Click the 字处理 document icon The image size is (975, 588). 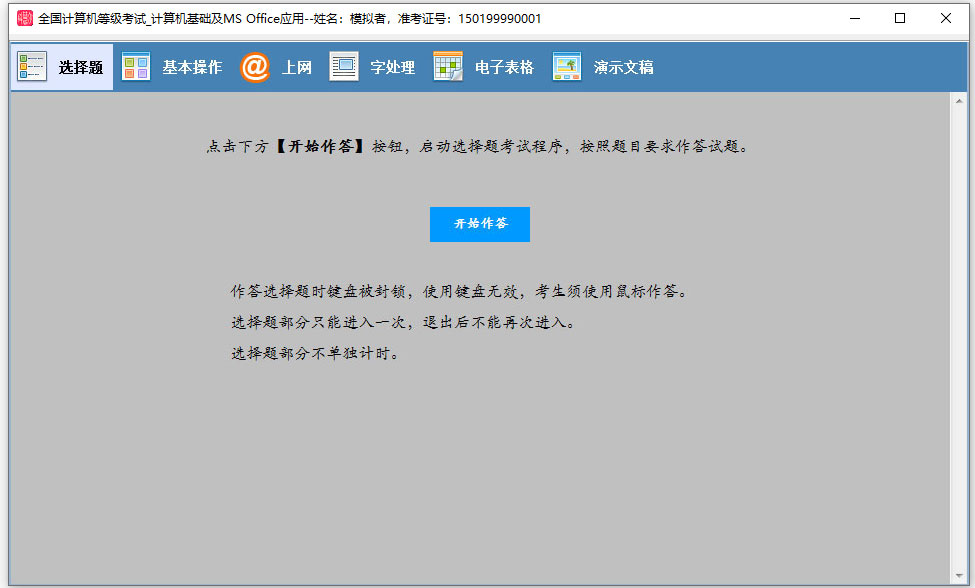click(x=344, y=67)
